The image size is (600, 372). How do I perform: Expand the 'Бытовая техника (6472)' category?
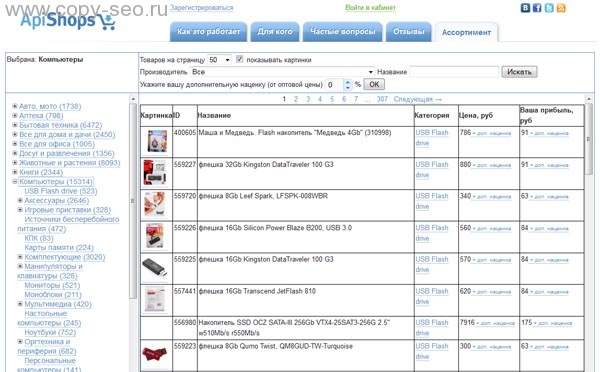point(15,125)
